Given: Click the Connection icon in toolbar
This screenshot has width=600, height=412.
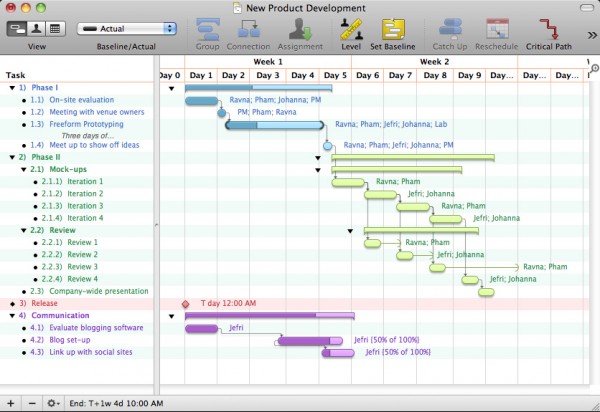Looking at the screenshot, I should (x=248, y=29).
